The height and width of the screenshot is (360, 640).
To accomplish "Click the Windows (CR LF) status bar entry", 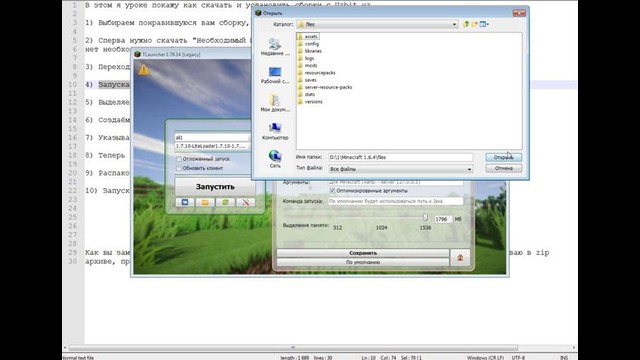I will (485, 358).
